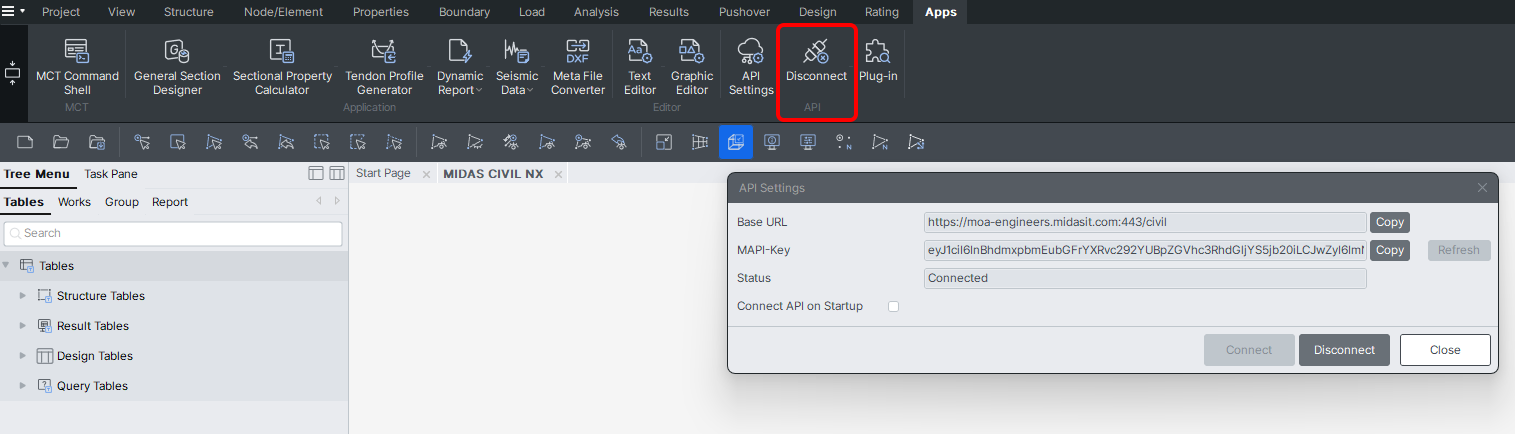Close the MIDAS CIVIL NX tab
1515x434 pixels.
(558, 174)
